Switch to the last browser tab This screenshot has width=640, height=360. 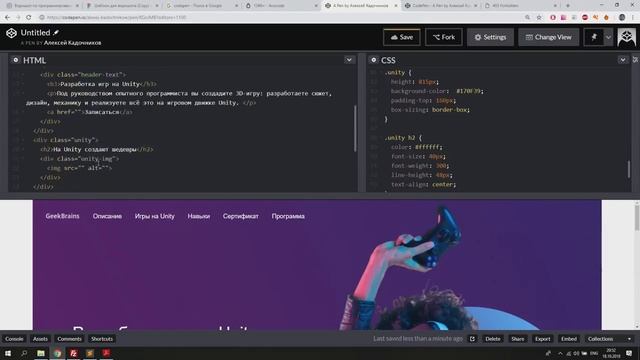pyautogui.click(x=520, y=6)
